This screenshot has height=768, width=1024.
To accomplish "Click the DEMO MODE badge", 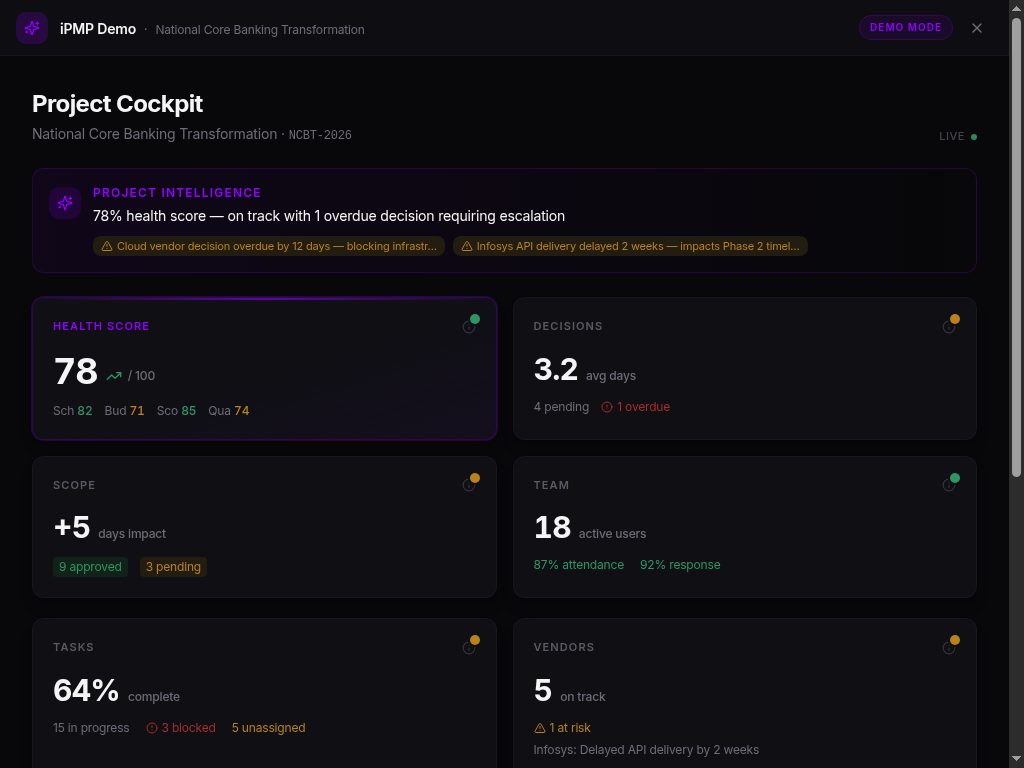I will point(905,27).
